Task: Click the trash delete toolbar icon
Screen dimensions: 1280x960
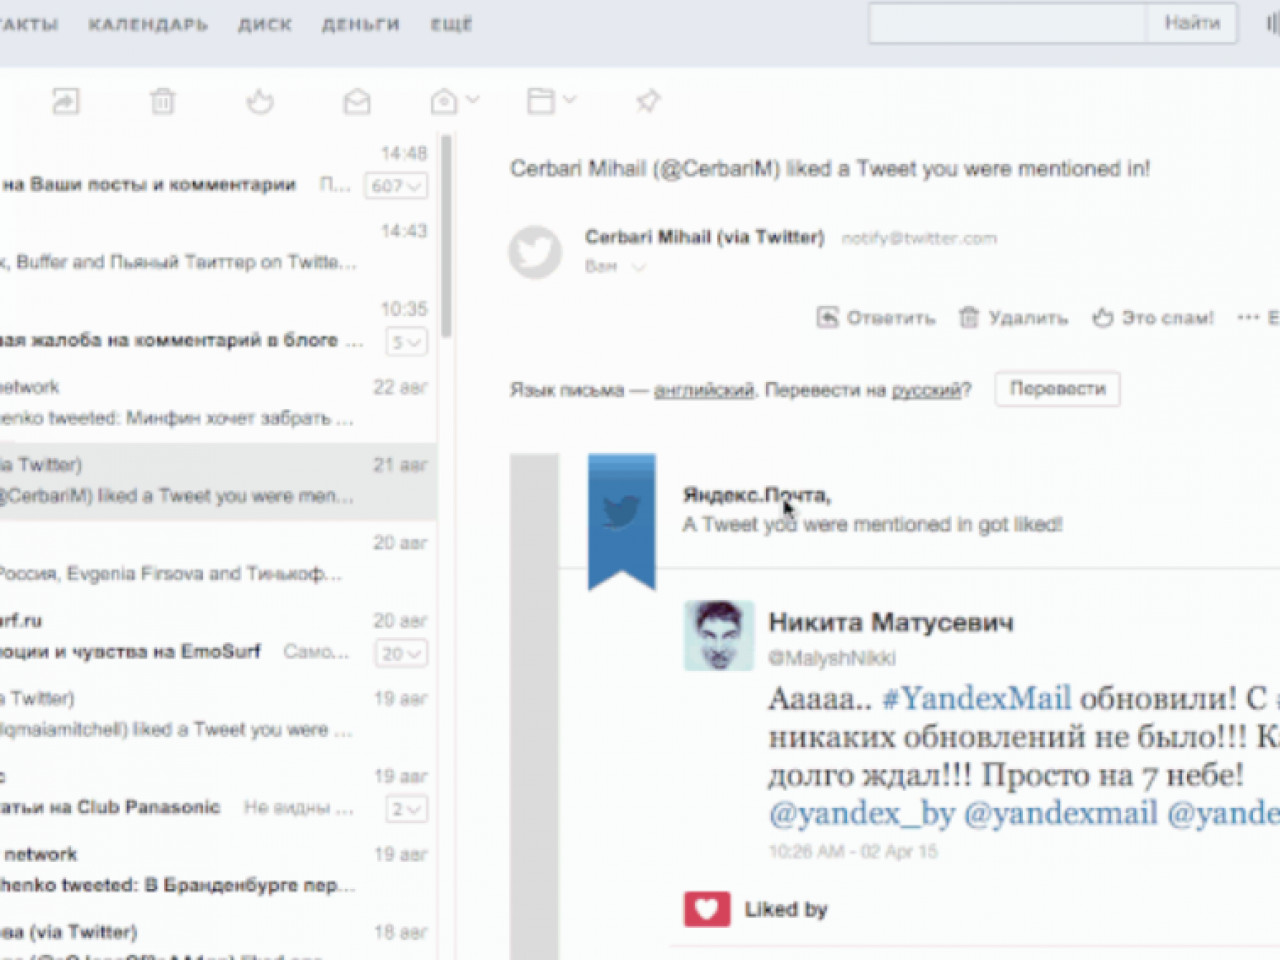Action: (162, 101)
